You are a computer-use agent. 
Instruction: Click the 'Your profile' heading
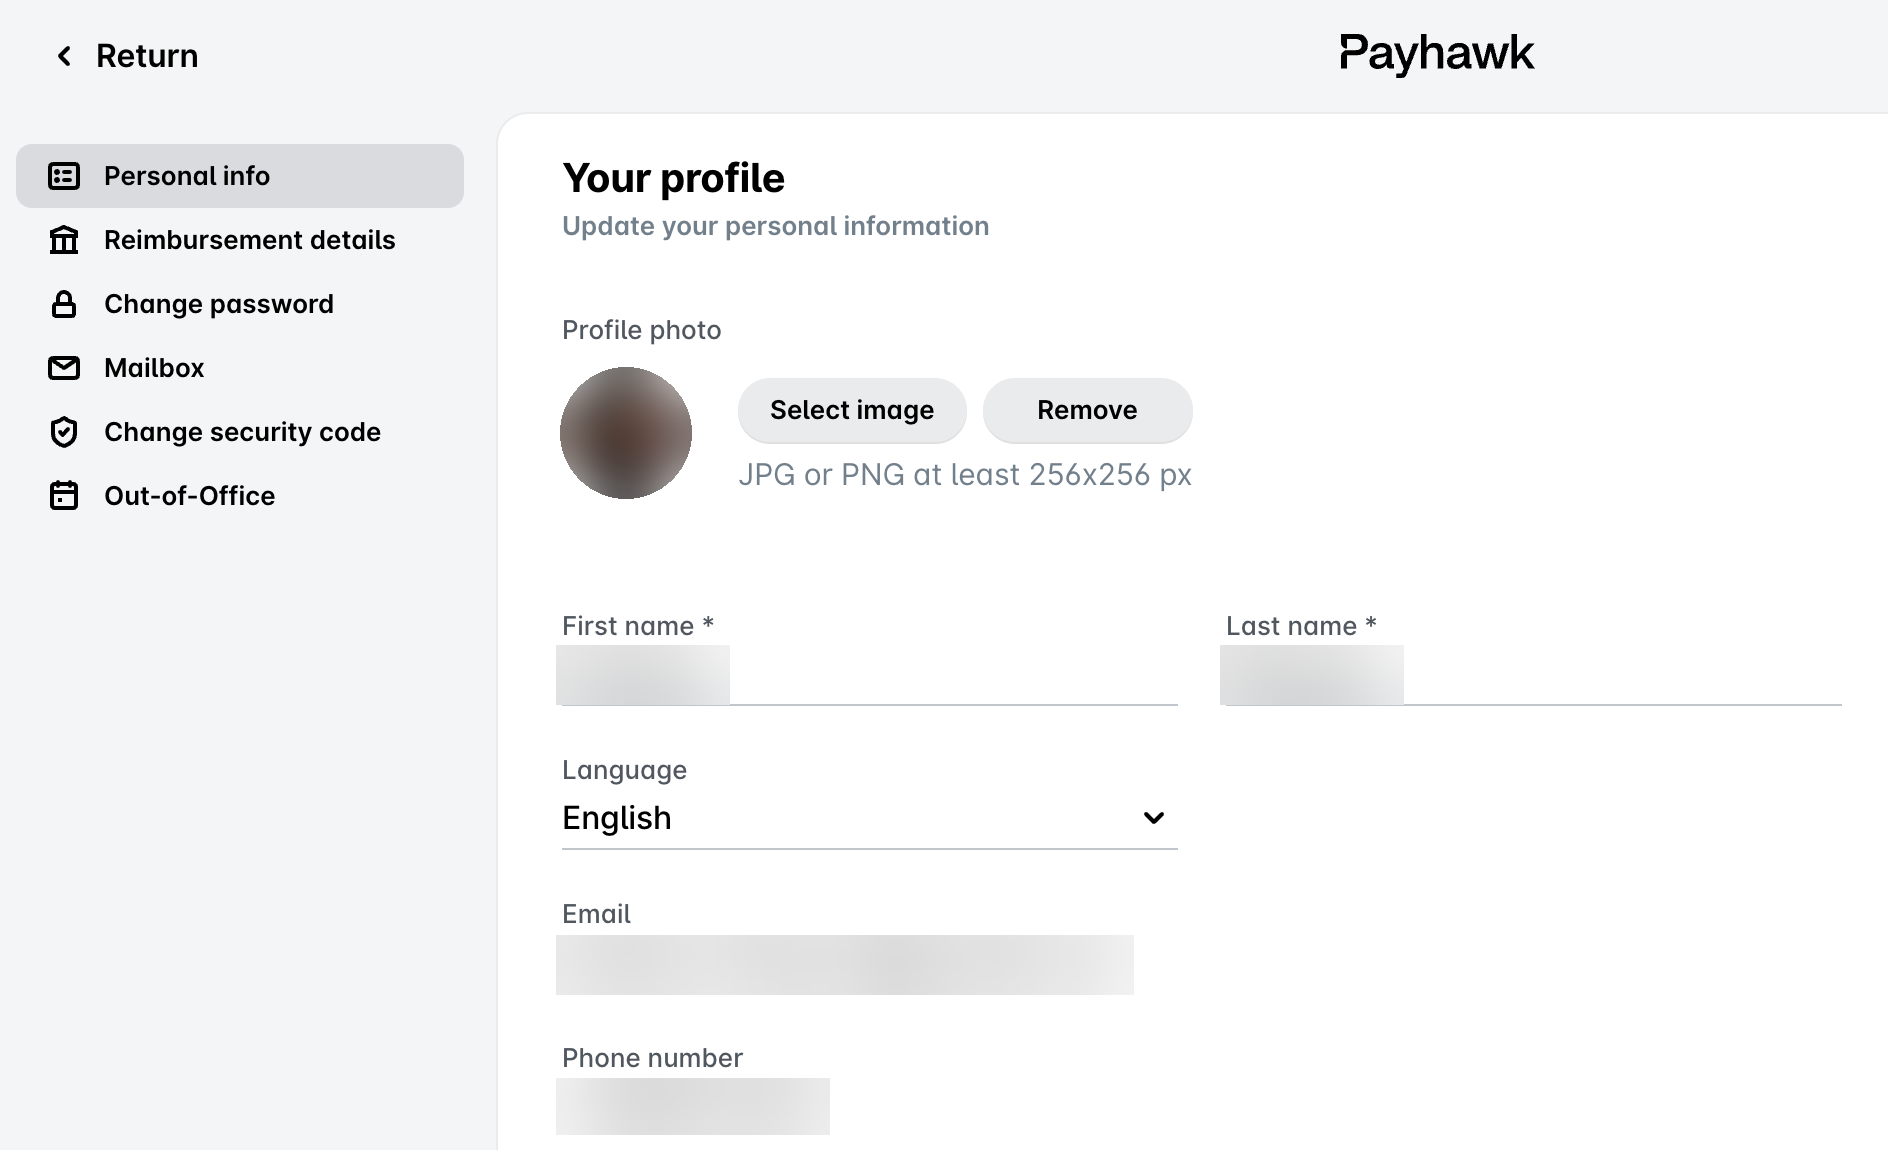click(x=673, y=178)
